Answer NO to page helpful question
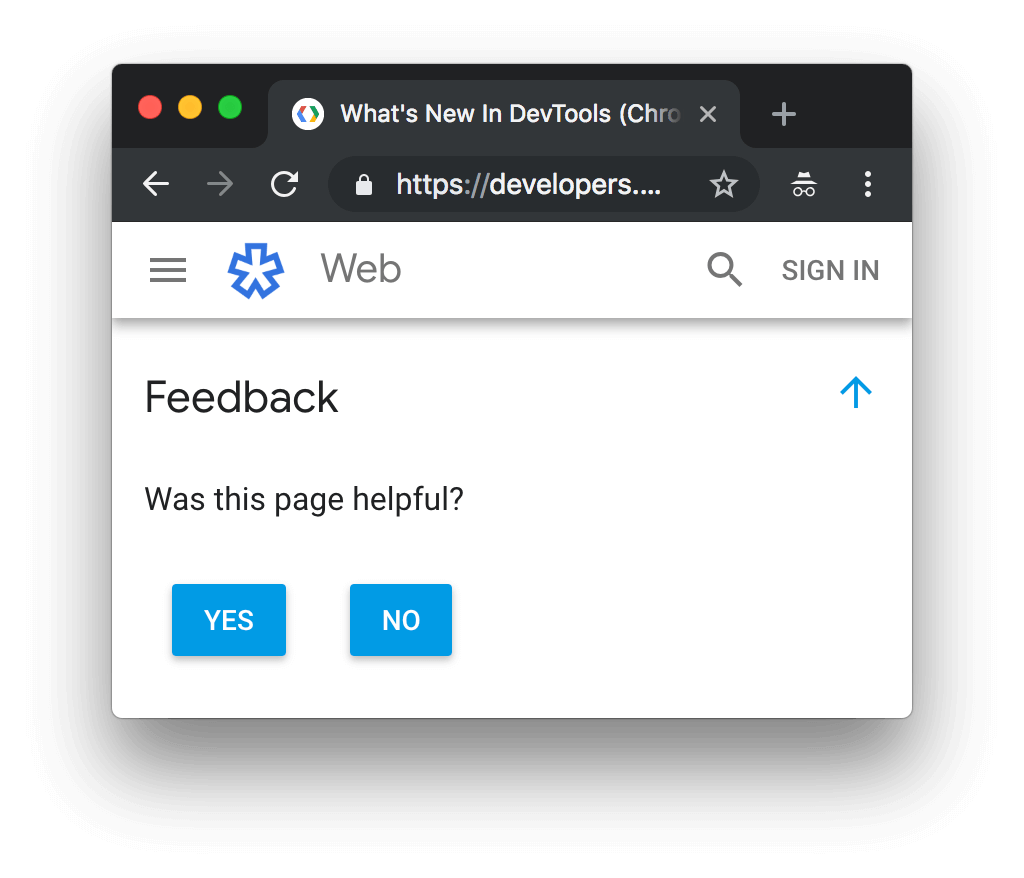 pyautogui.click(x=401, y=620)
